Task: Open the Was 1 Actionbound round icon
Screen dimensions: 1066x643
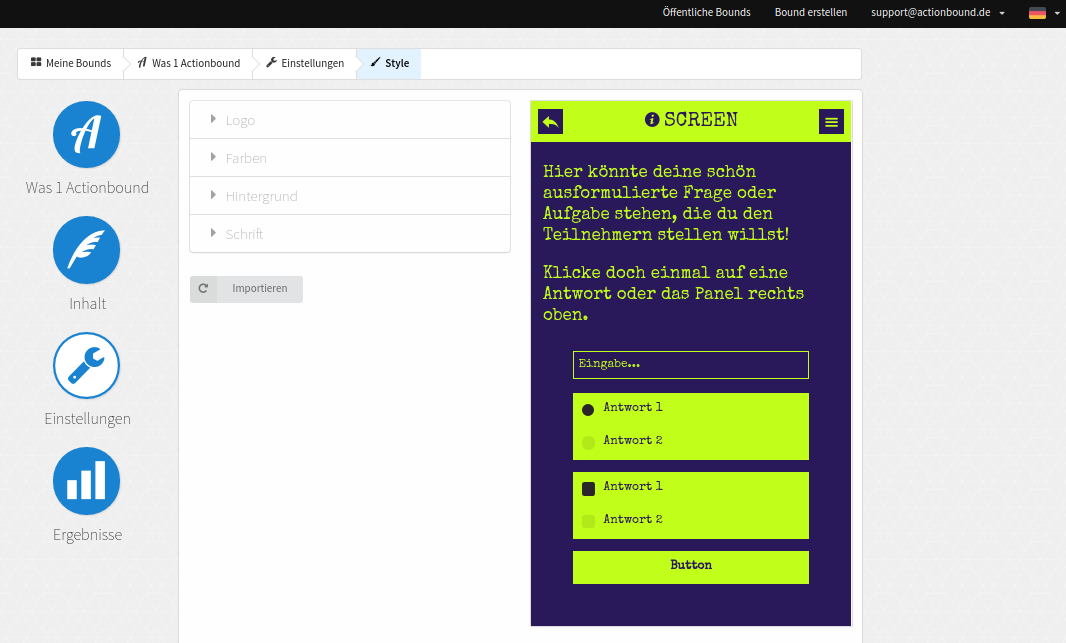Action: [x=86, y=135]
